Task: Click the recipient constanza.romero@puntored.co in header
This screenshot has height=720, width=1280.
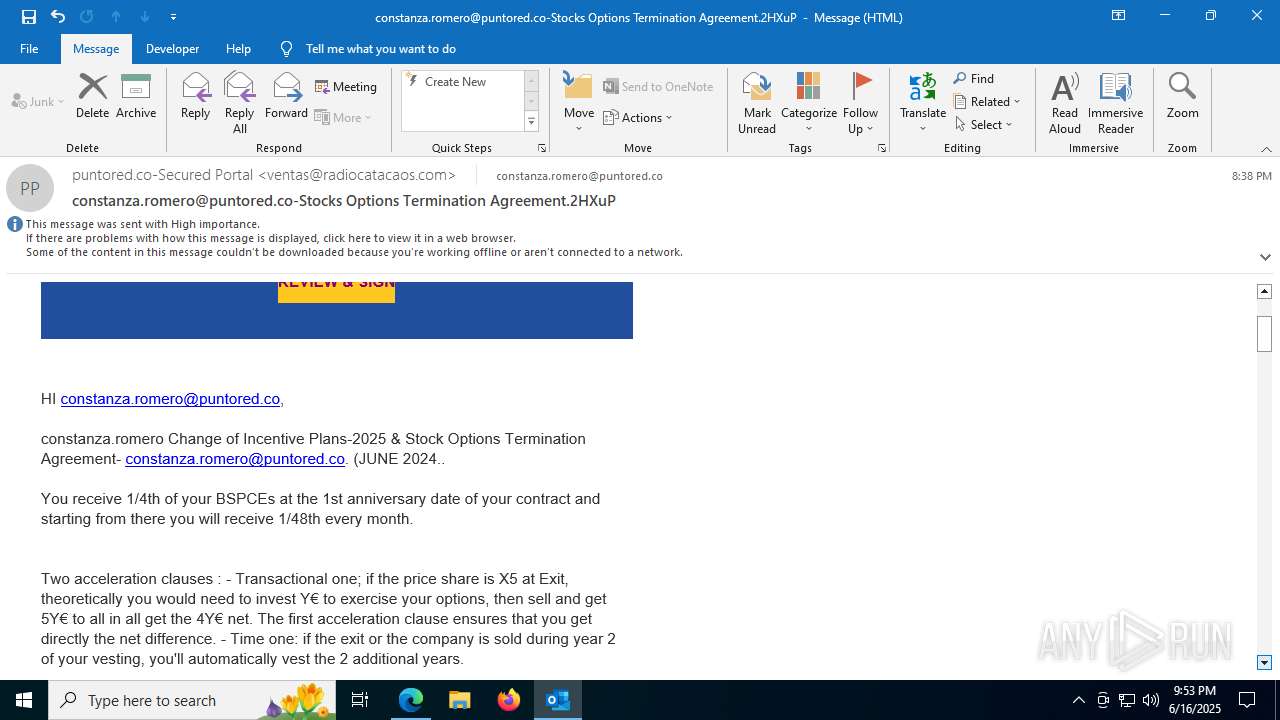Action: pos(579,176)
